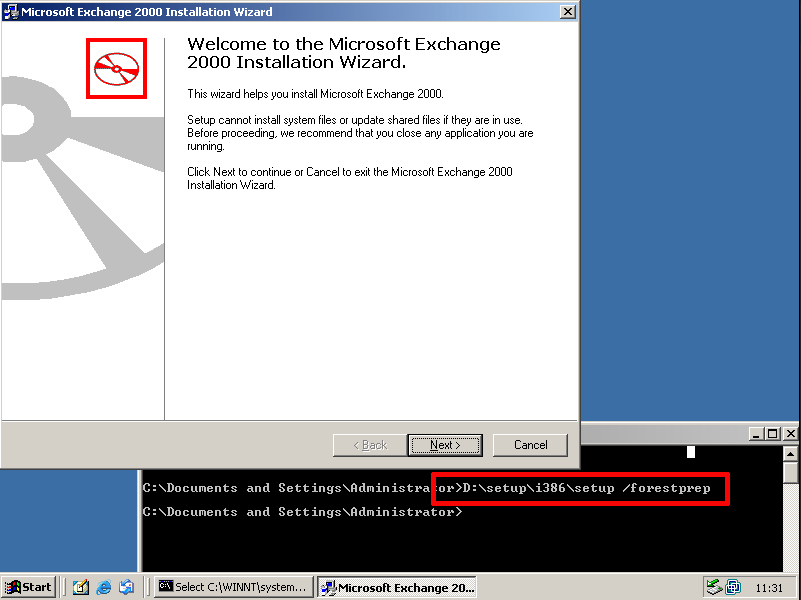Click the 'Setup cannot install system files' paragraph
This screenshot has width=801, height=600.
click(360, 133)
